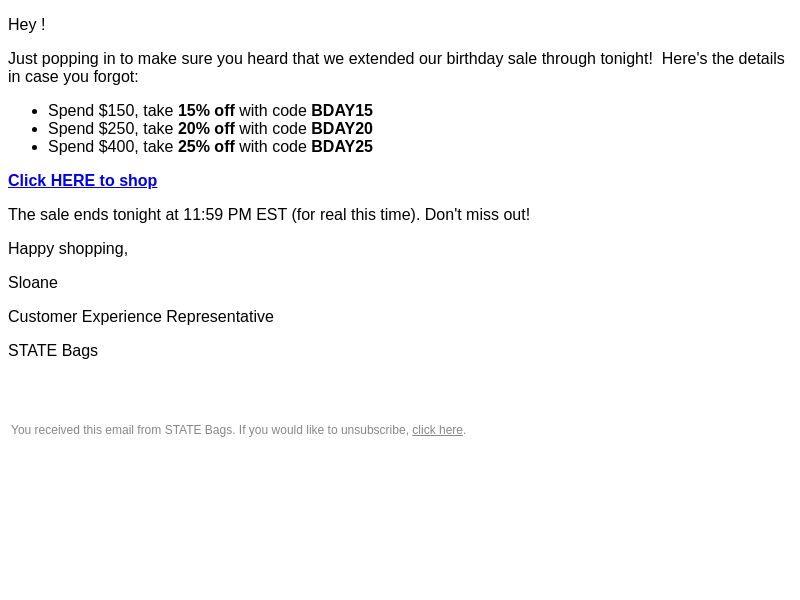This screenshot has height=600, width=800.
Task: Click the '11:59 PM EST' sale deadline sentence
Action: pos(269,215)
